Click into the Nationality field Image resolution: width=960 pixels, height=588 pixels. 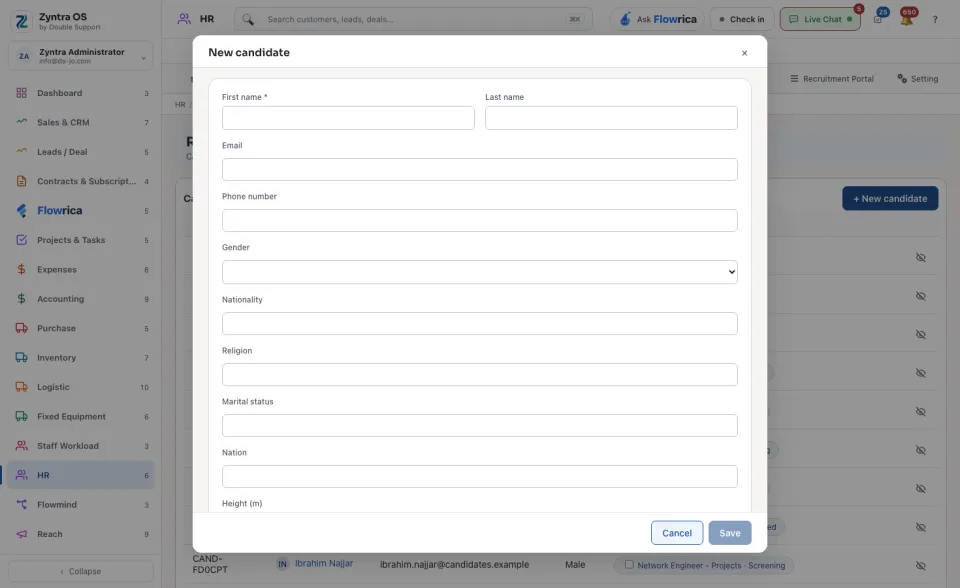479,323
